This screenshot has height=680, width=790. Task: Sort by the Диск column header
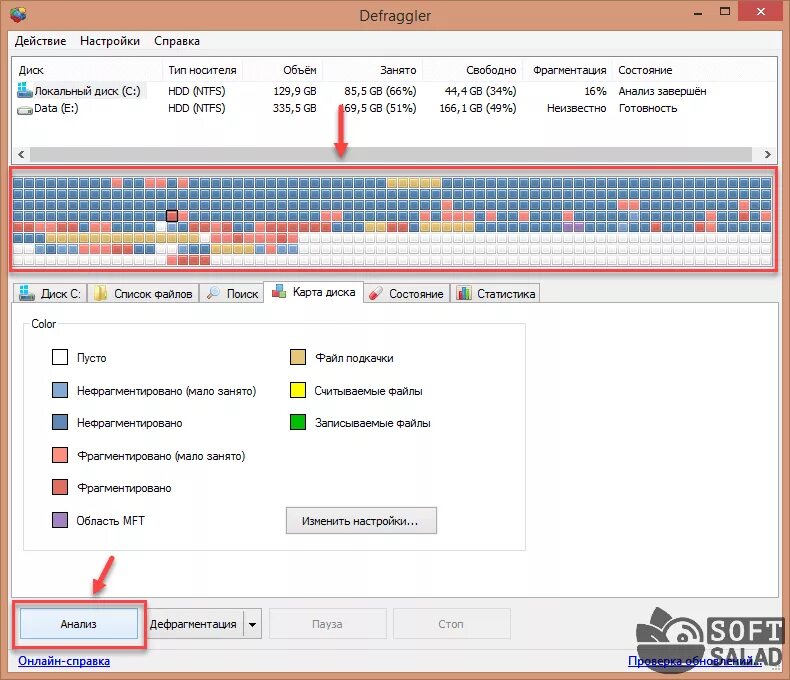(x=87, y=70)
